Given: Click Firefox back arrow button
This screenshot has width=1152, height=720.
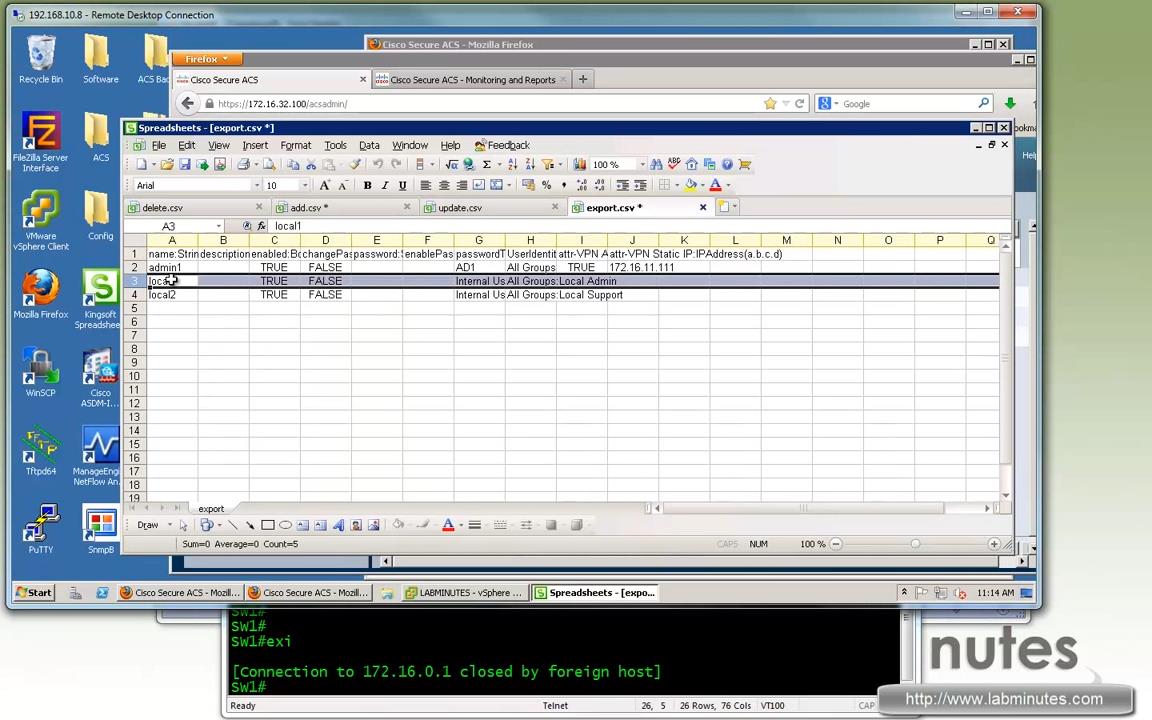Looking at the screenshot, I should pyautogui.click(x=188, y=104).
